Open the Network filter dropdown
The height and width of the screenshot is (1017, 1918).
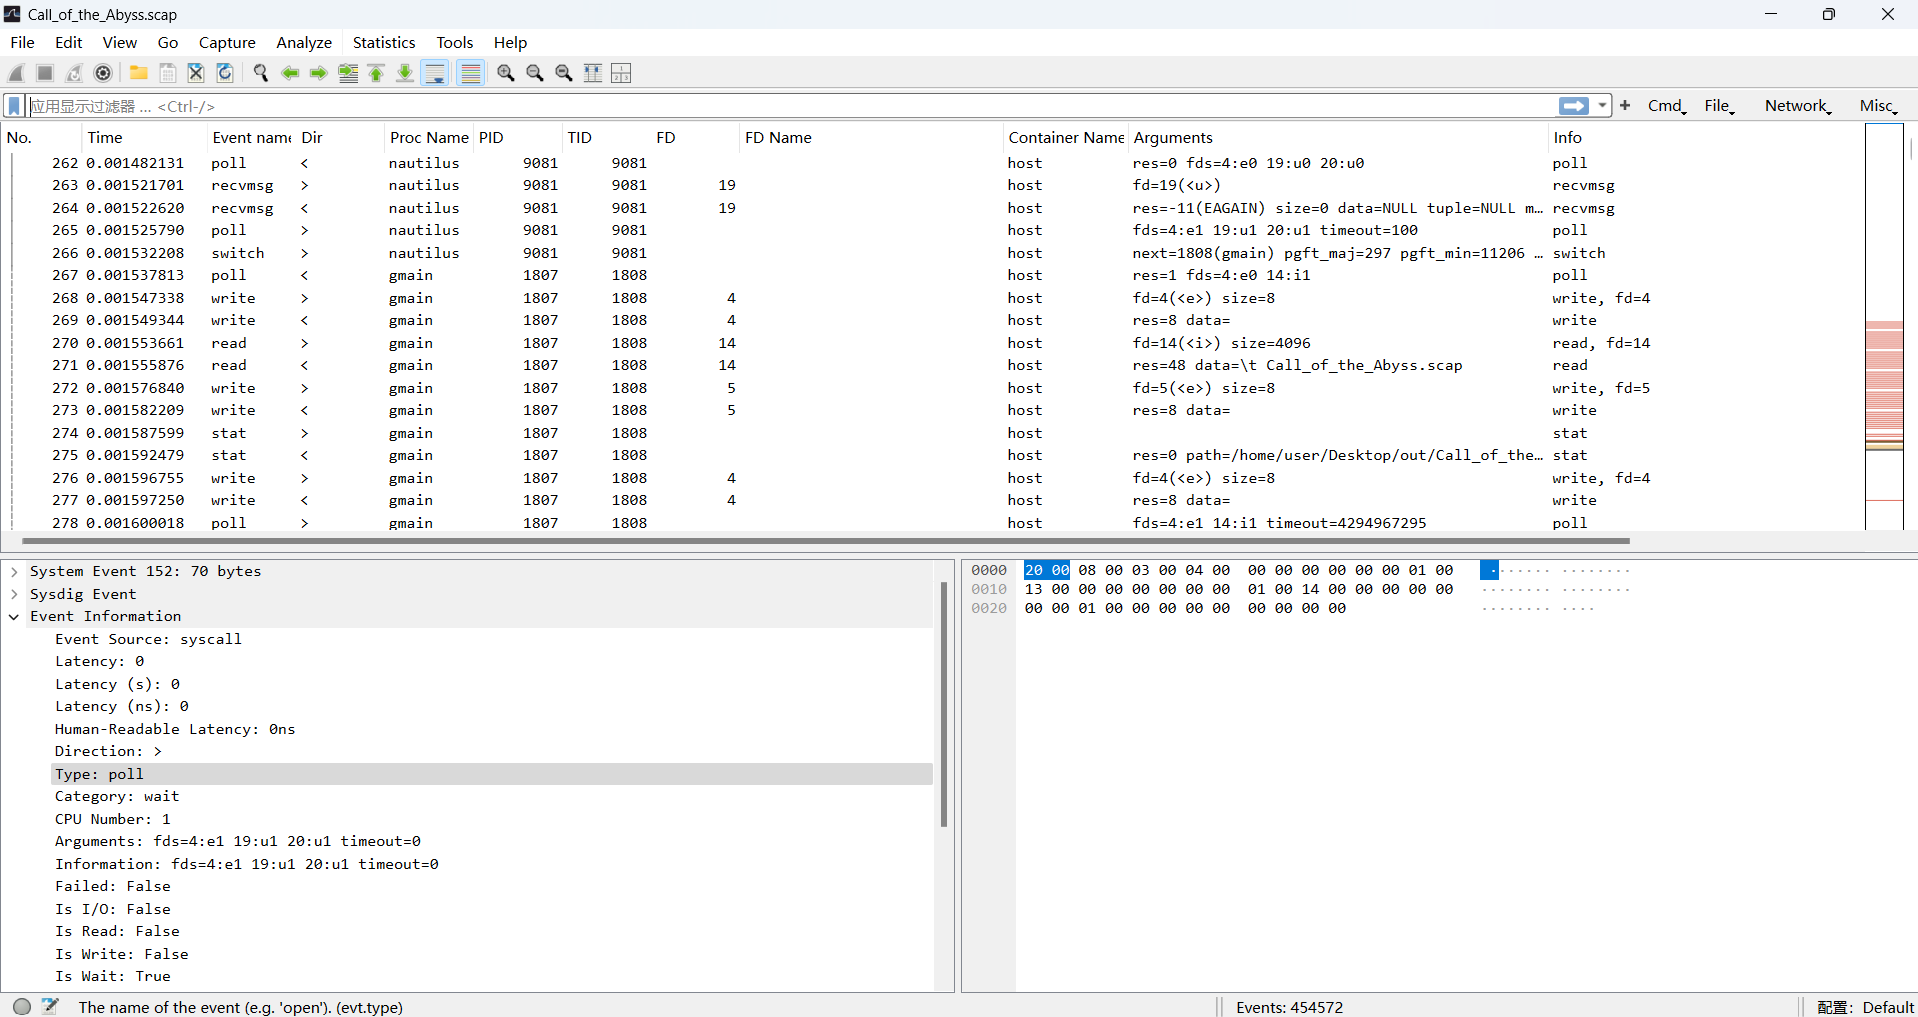[x=1798, y=106]
